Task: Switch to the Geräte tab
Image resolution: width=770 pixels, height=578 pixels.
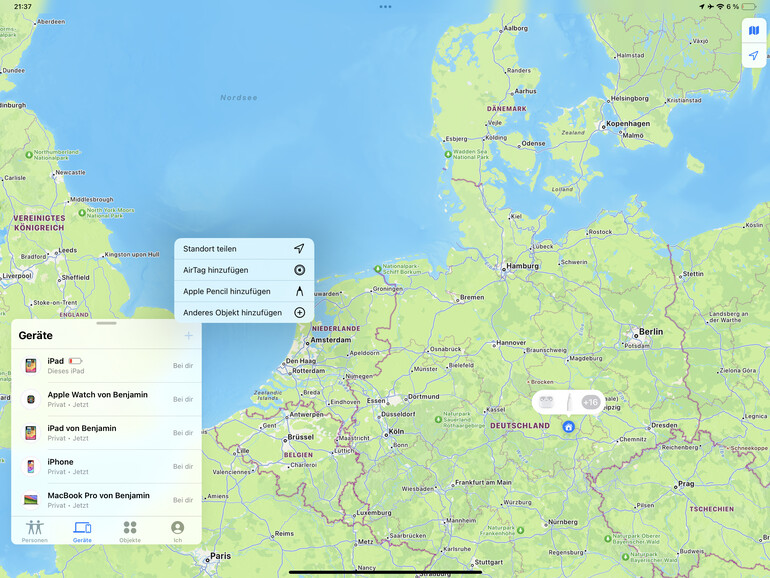Action: click(x=82, y=531)
